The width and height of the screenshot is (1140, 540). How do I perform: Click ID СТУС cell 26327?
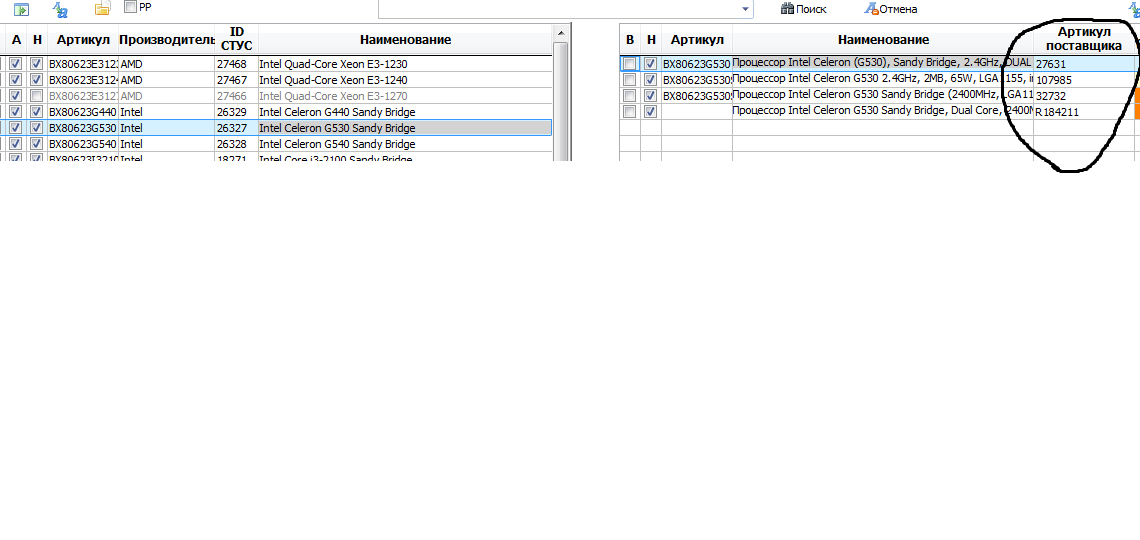click(236, 128)
